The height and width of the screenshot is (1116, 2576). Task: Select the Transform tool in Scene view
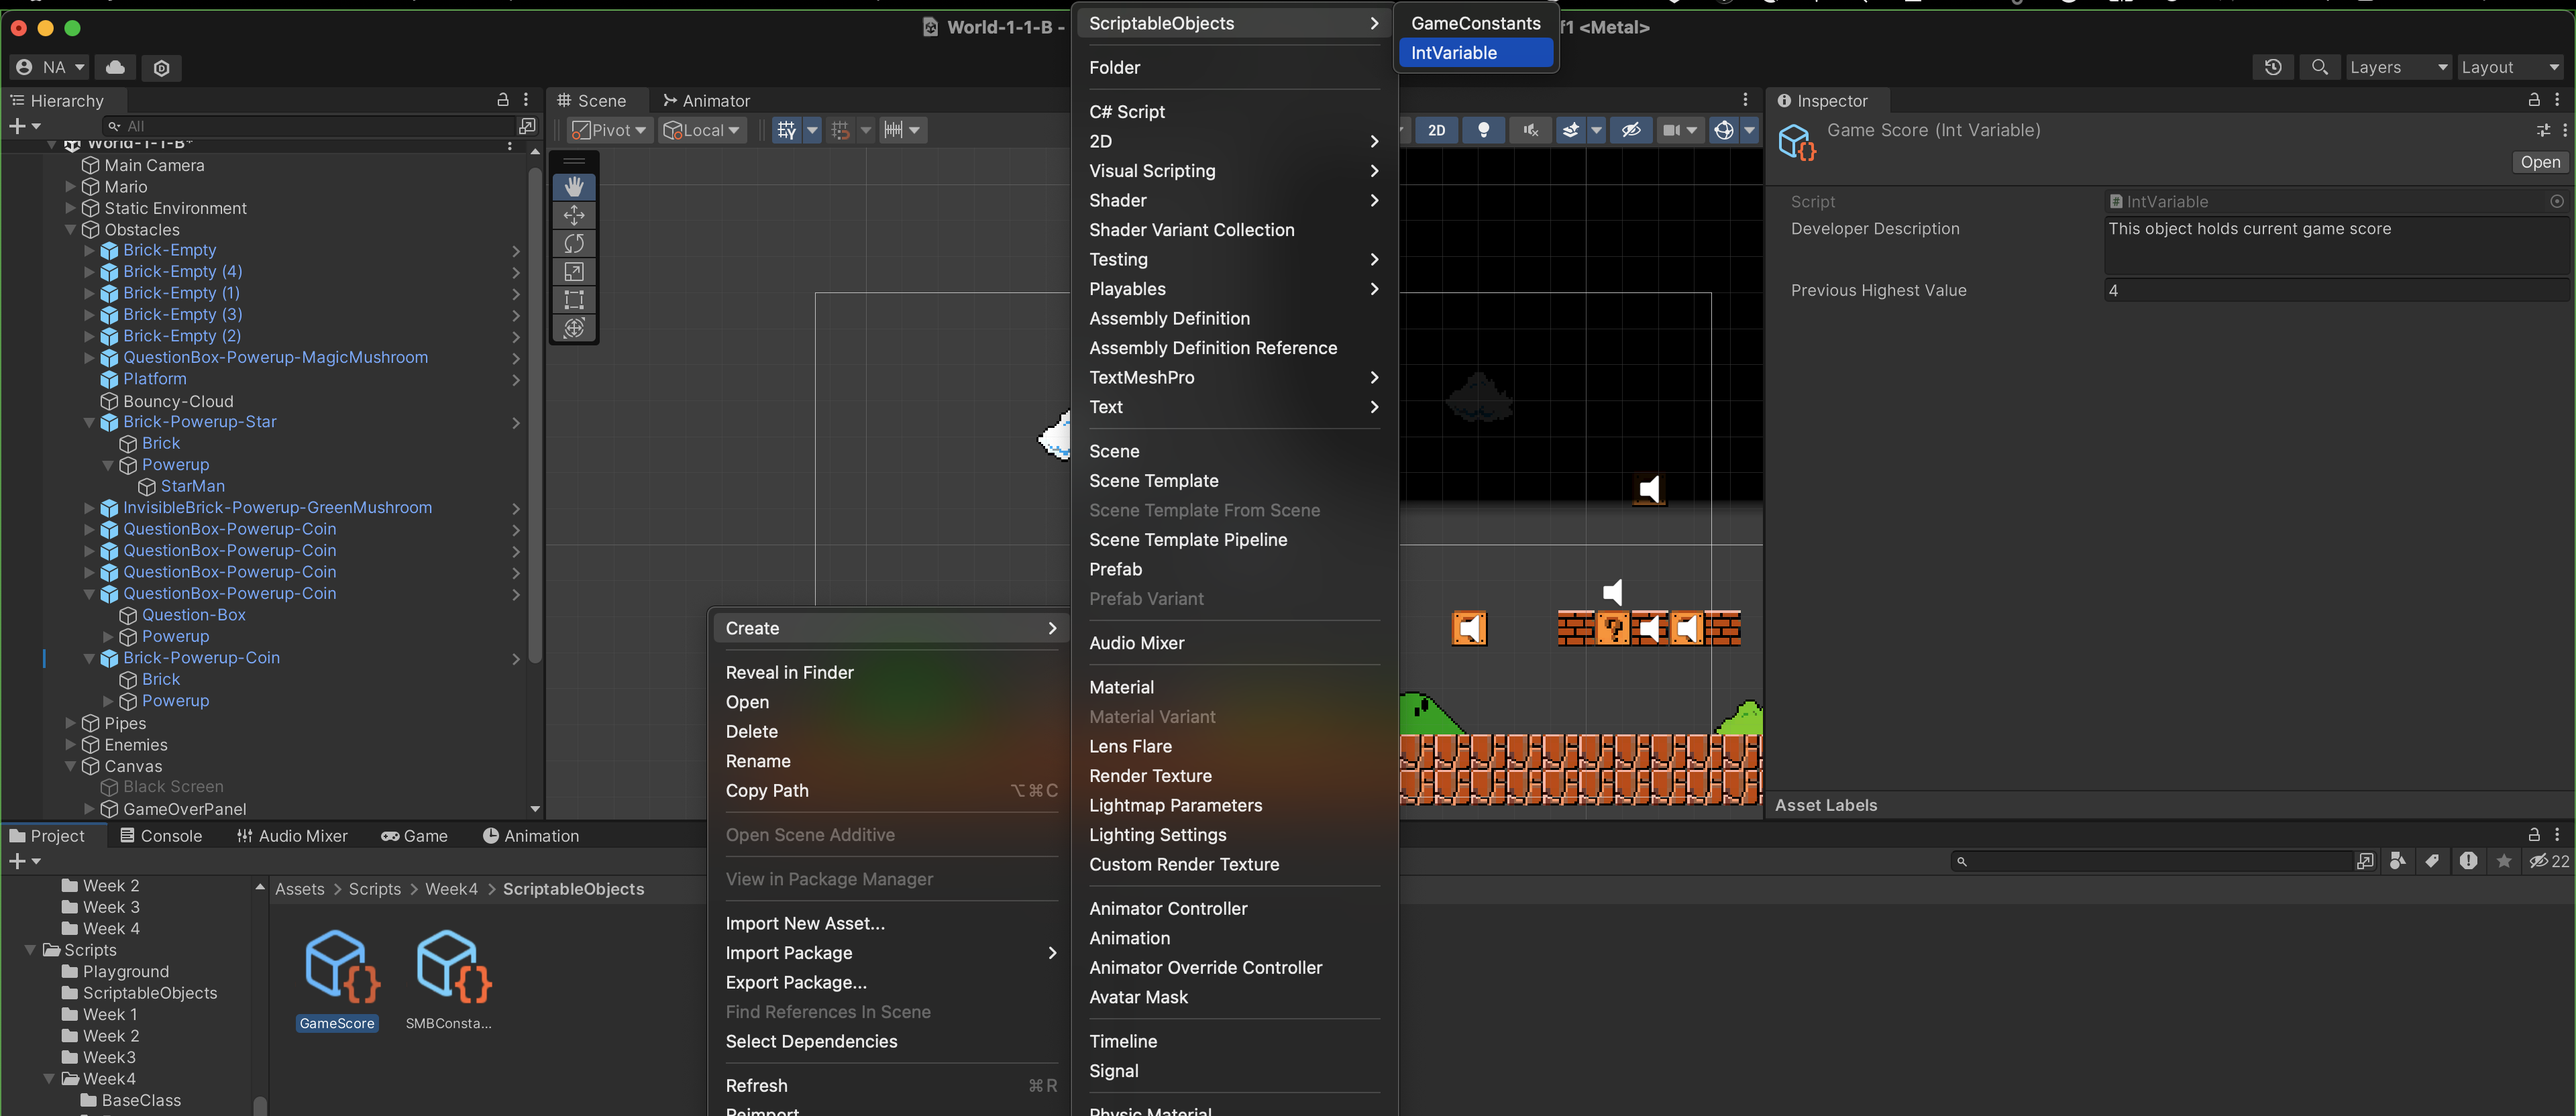click(x=574, y=327)
